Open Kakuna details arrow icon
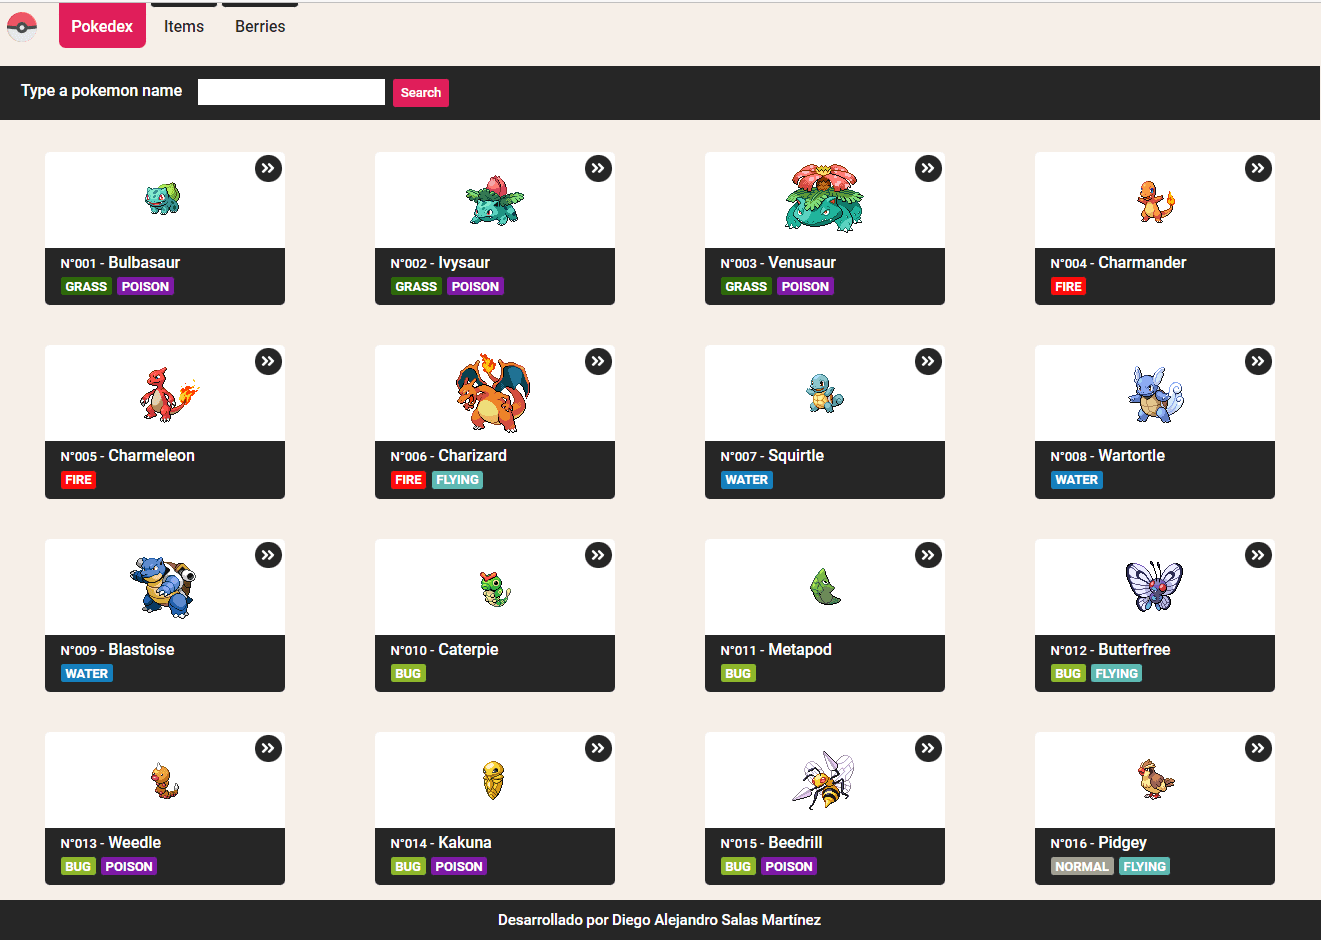 click(598, 748)
